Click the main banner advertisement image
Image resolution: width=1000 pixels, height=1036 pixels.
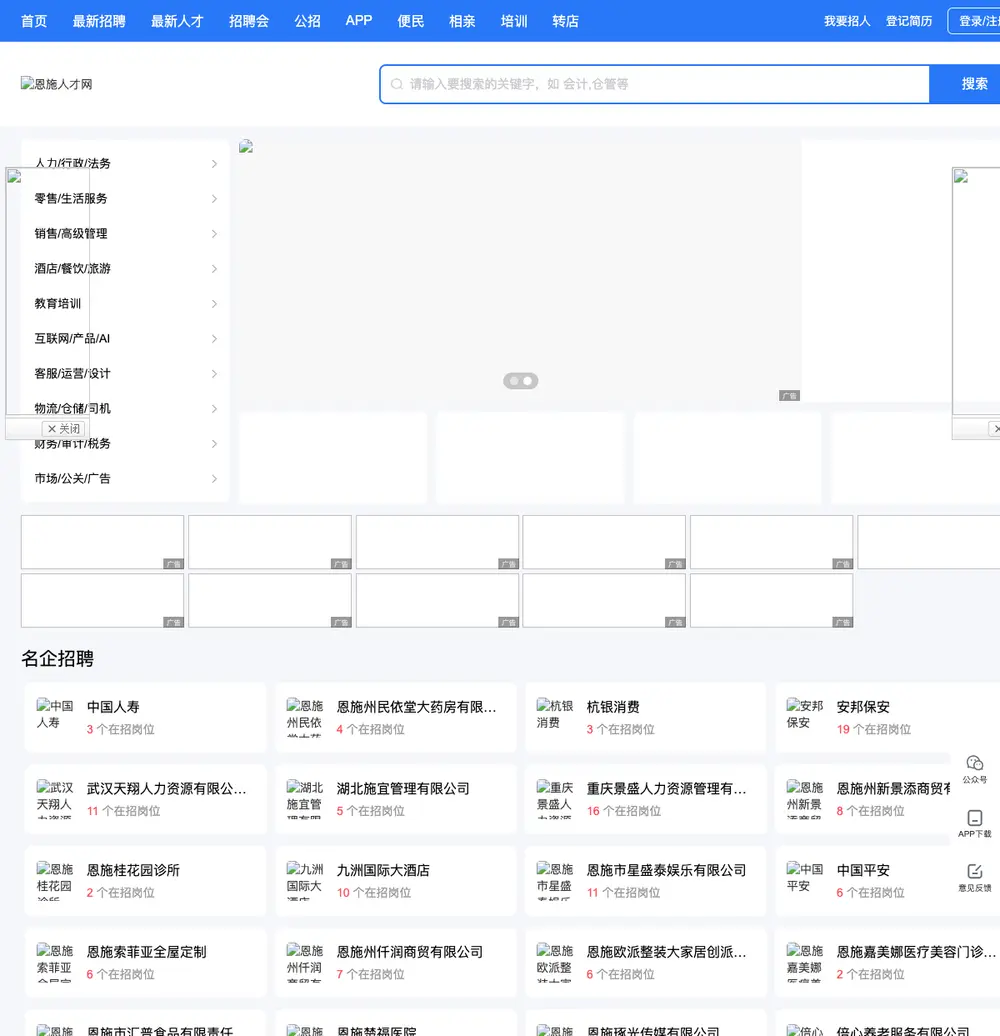520,271
